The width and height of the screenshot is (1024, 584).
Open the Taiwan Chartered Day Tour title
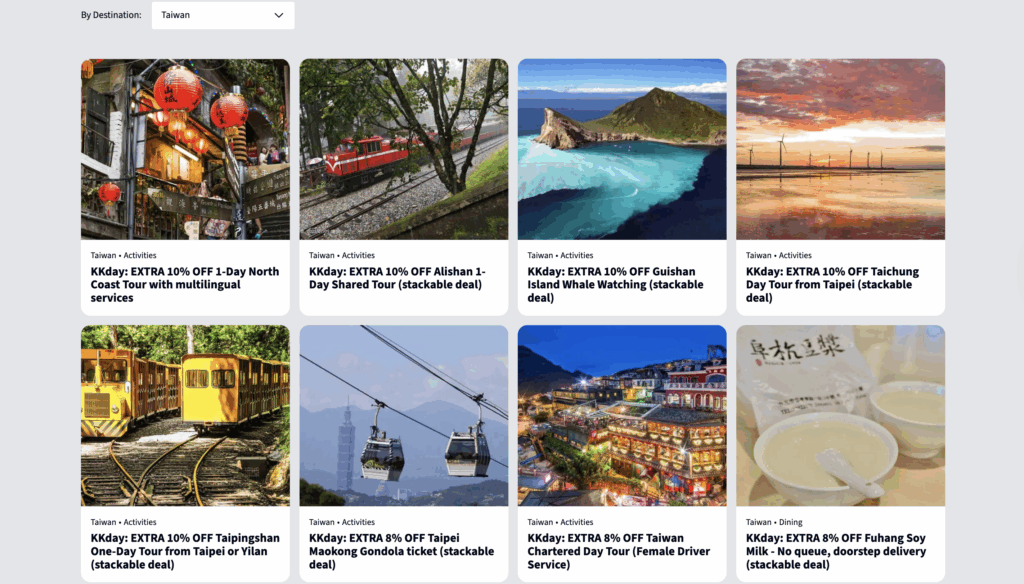click(x=618, y=551)
